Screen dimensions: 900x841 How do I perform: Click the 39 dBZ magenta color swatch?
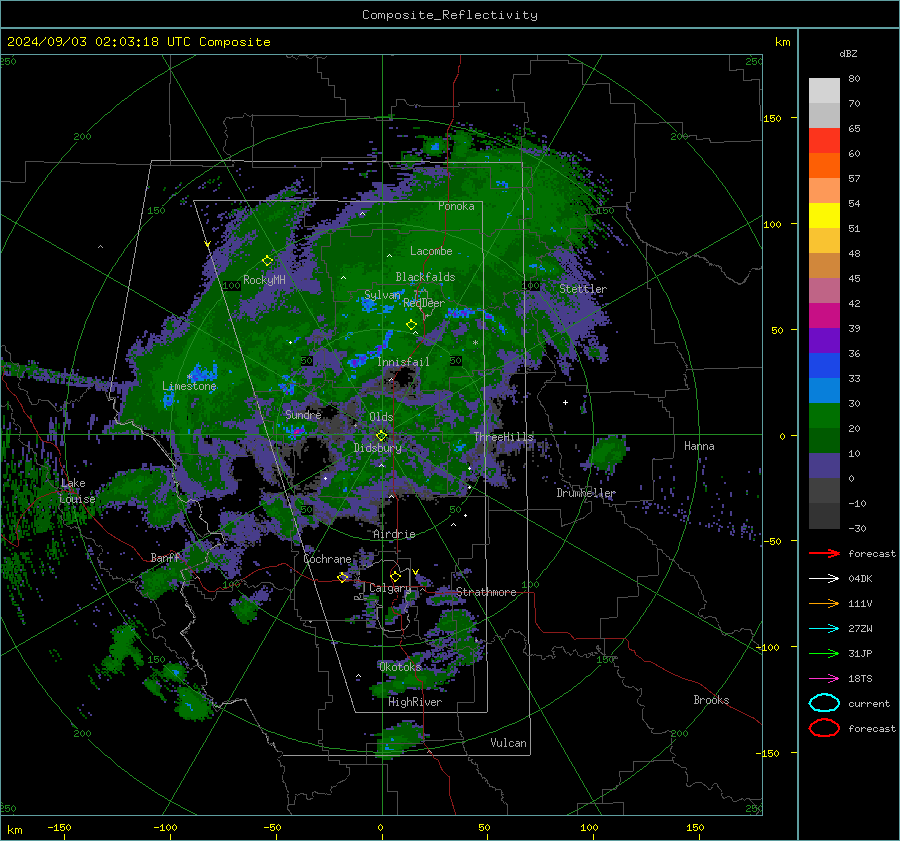pos(824,316)
